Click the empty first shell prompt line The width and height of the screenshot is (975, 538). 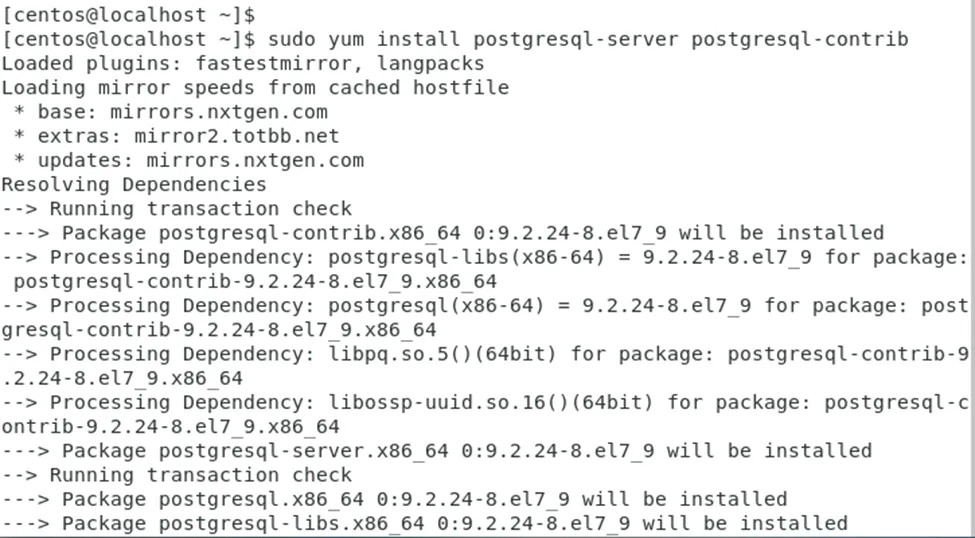128,15
